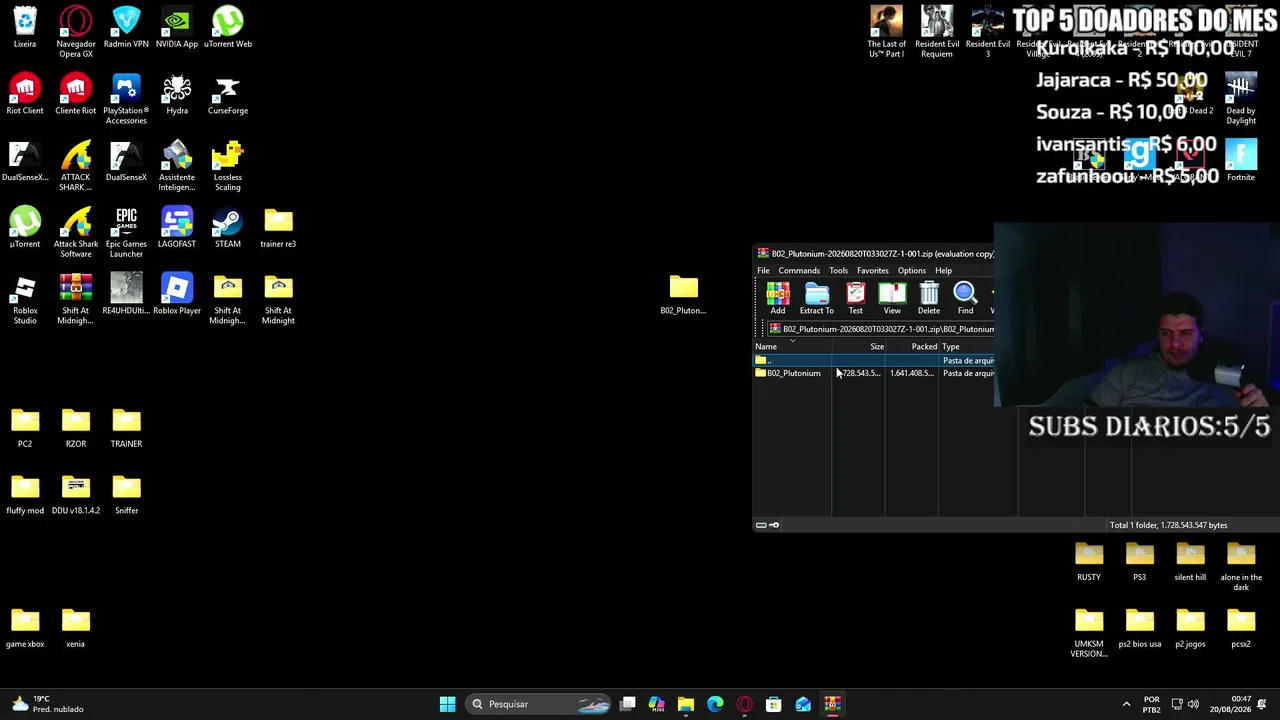Screen dimensions: 1280x720
Task: Select the Radmin VPN desktop icon
Action: tap(126, 28)
